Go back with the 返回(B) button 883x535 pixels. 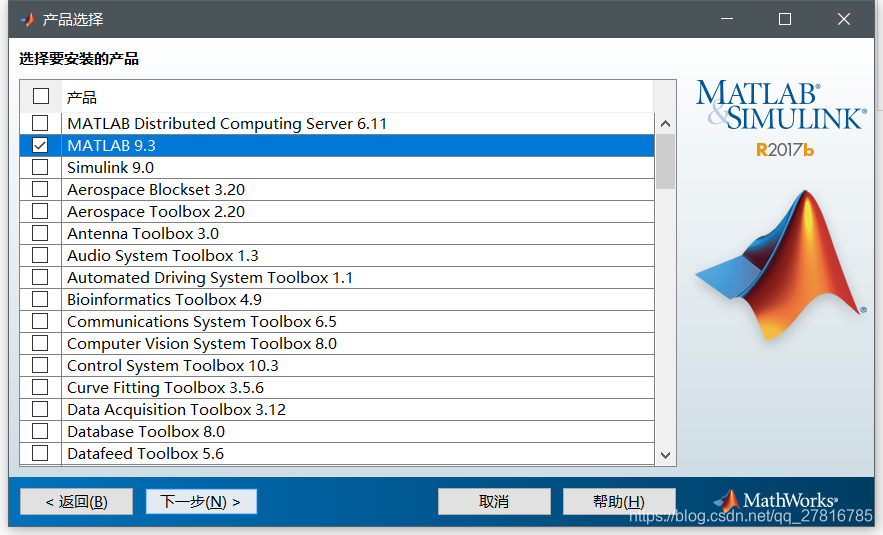(77, 502)
